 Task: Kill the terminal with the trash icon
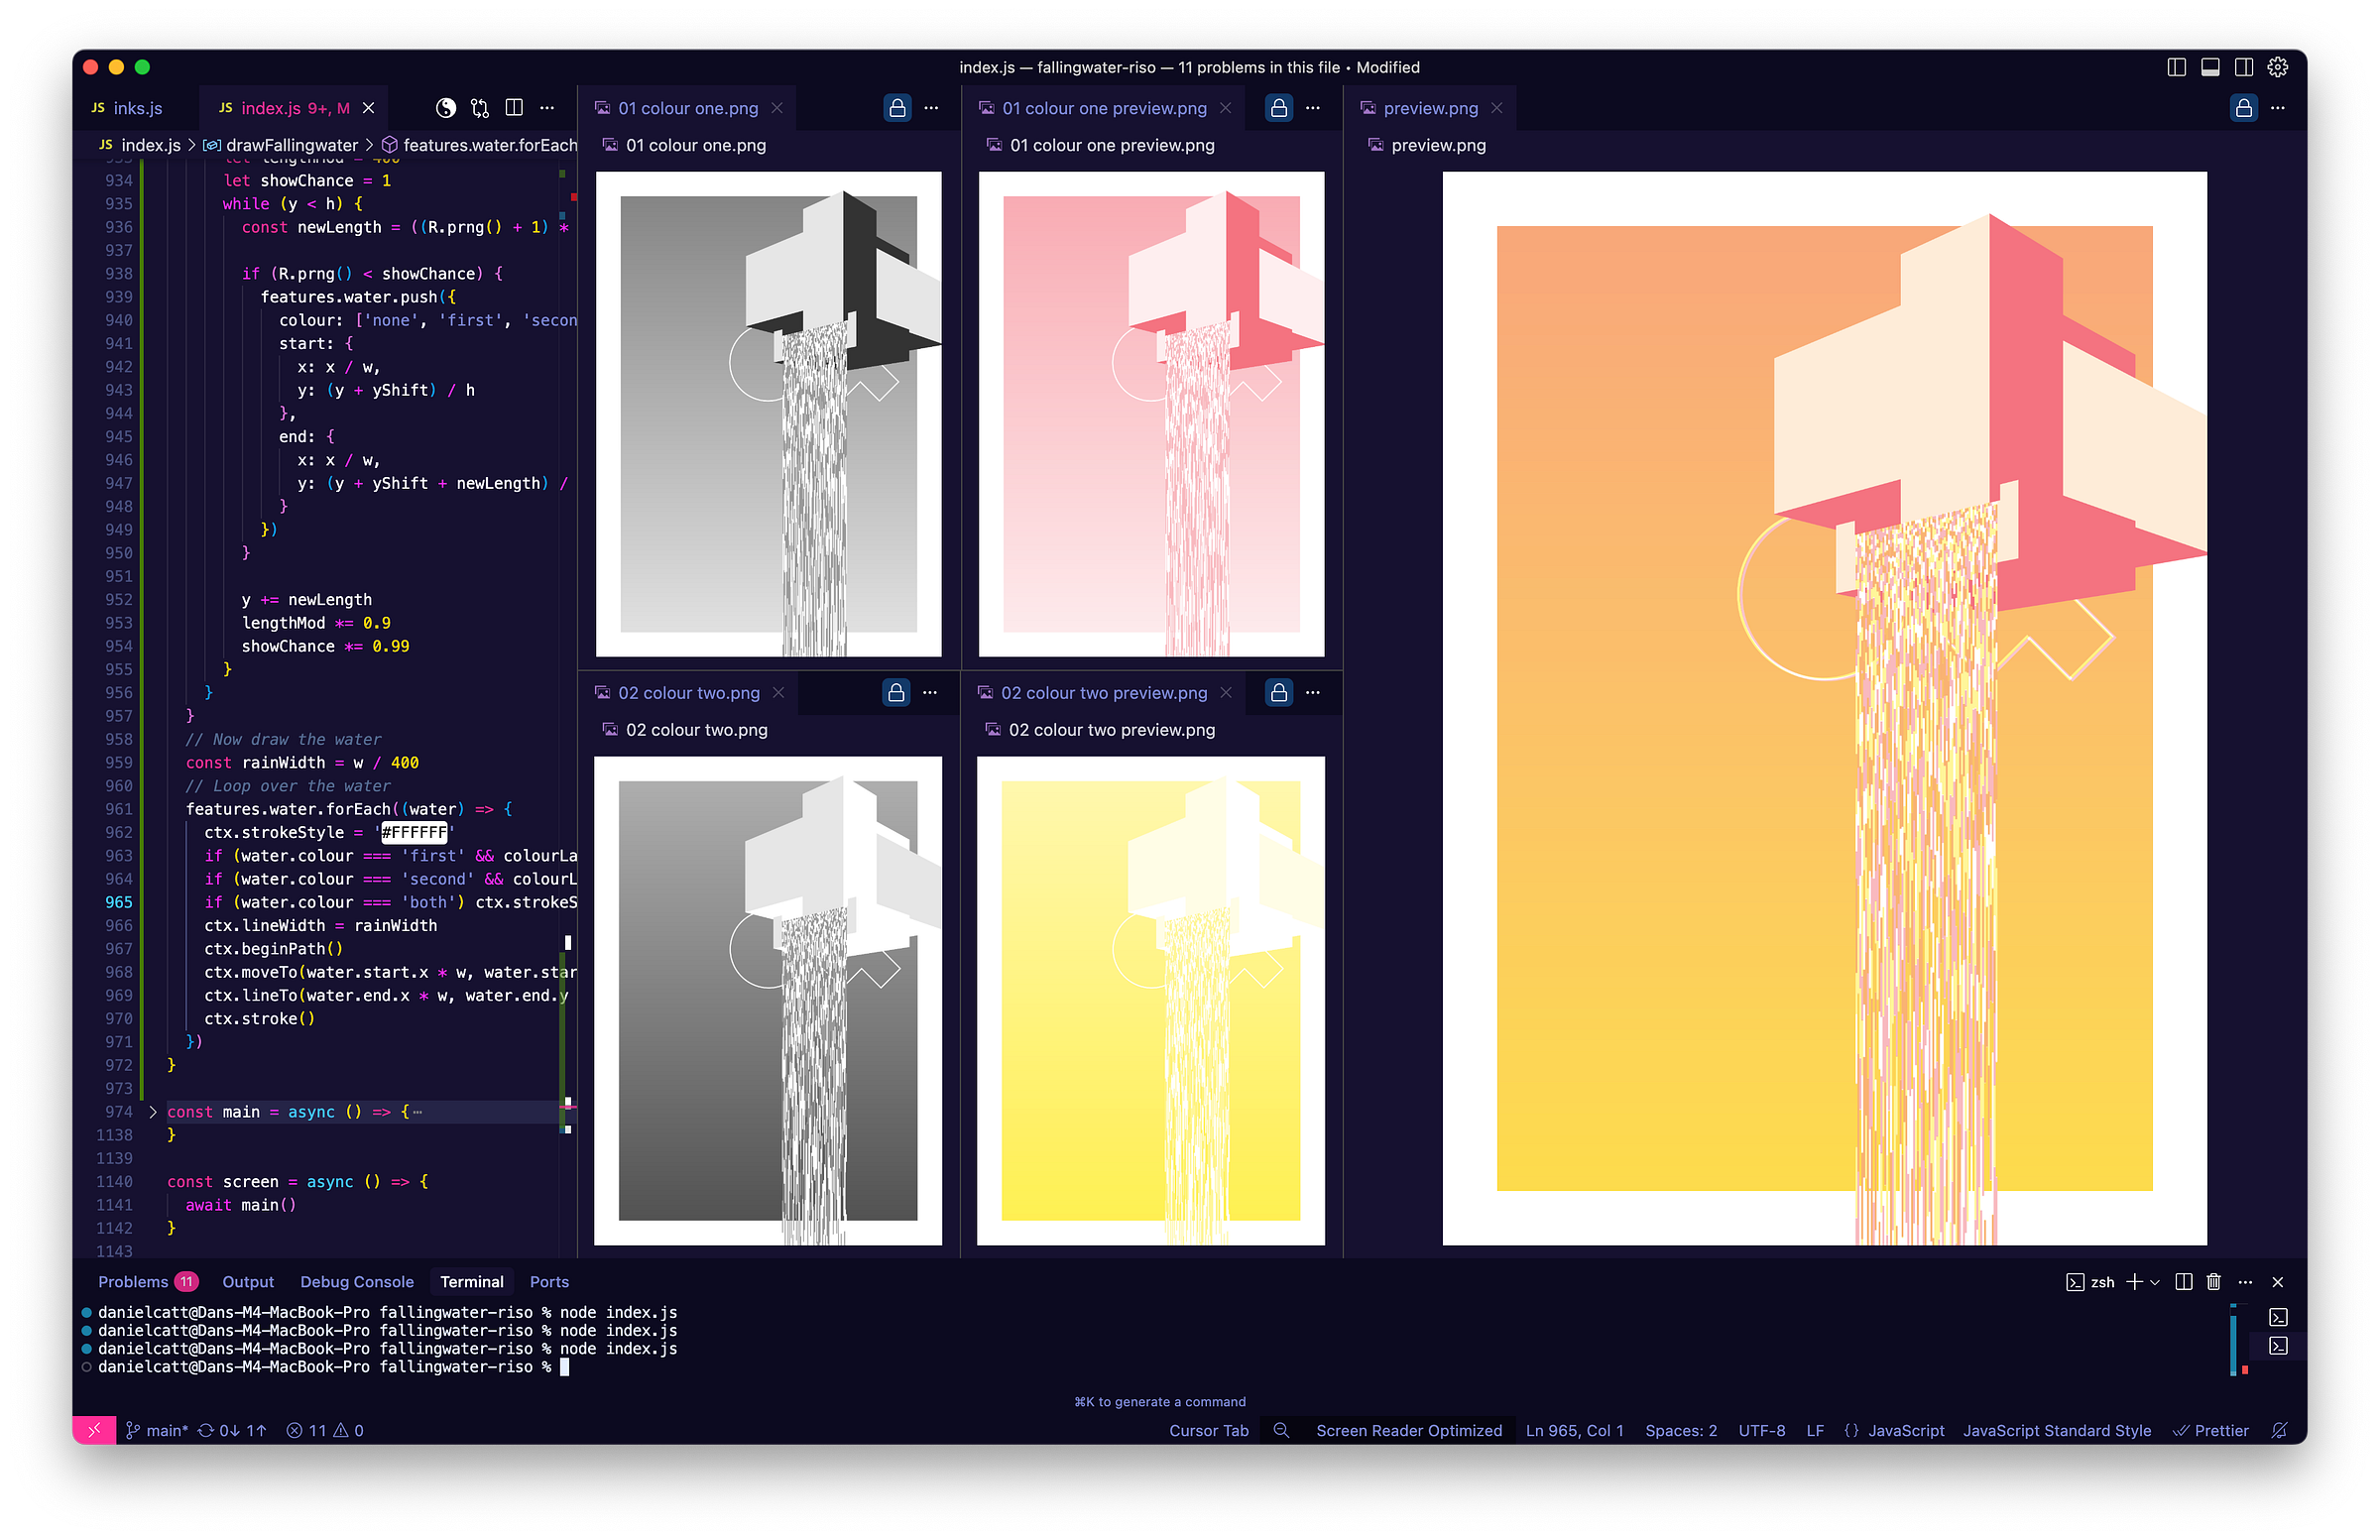[2213, 1282]
